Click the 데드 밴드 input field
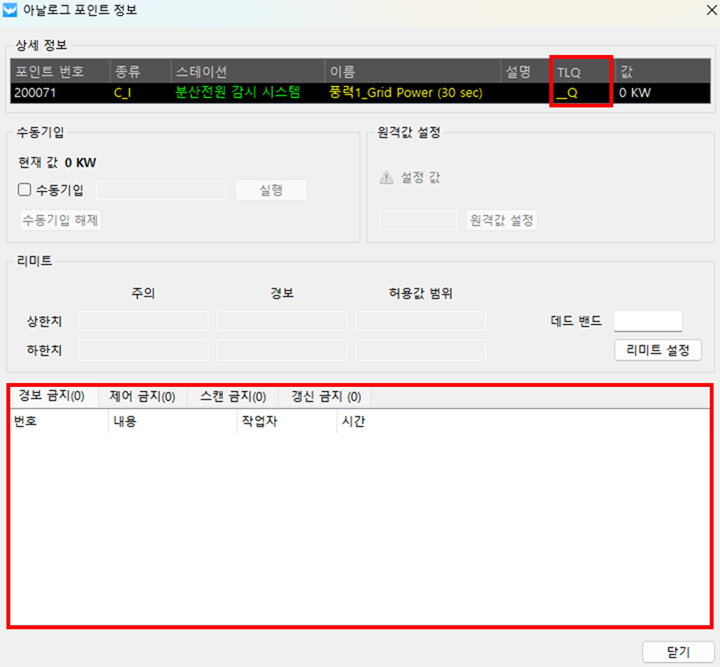This screenshot has width=720, height=667. point(647,321)
